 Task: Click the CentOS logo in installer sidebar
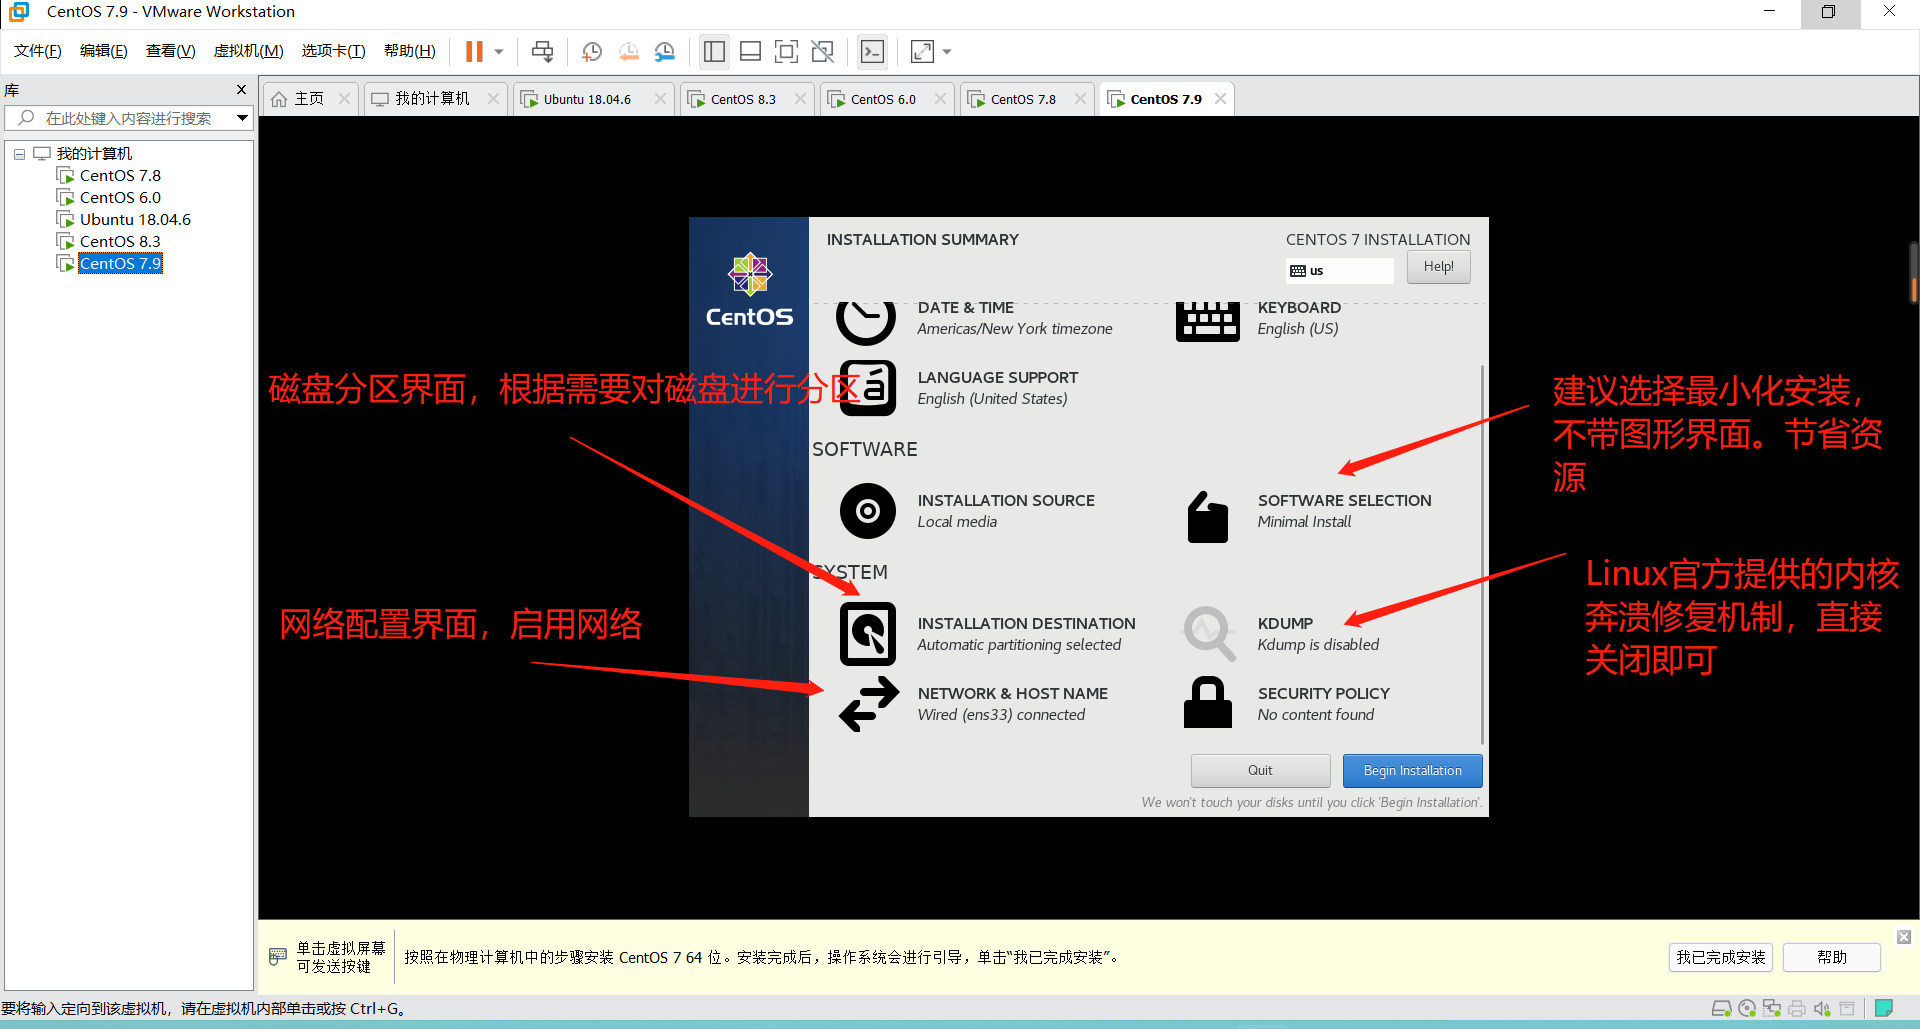point(749,290)
